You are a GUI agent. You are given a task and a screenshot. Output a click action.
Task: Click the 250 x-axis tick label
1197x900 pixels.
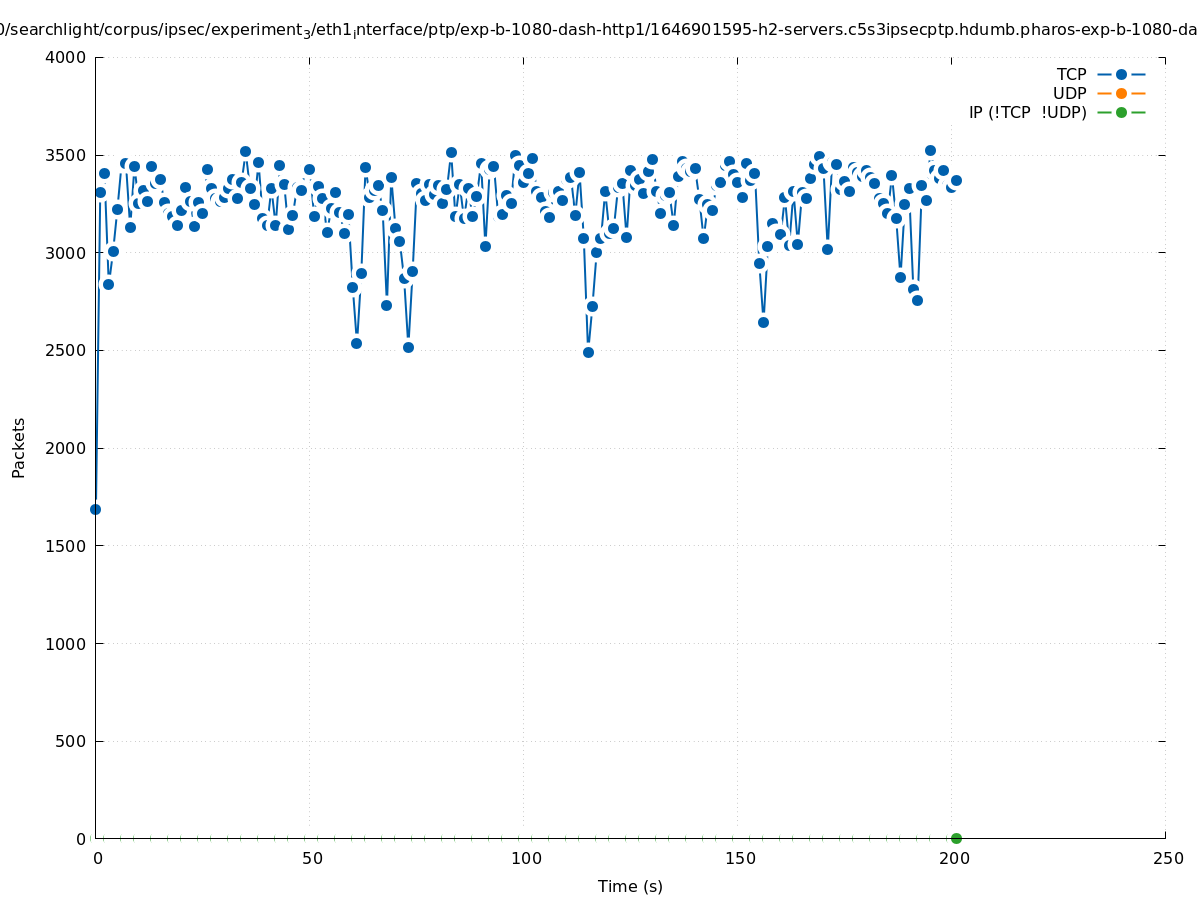1167,858
